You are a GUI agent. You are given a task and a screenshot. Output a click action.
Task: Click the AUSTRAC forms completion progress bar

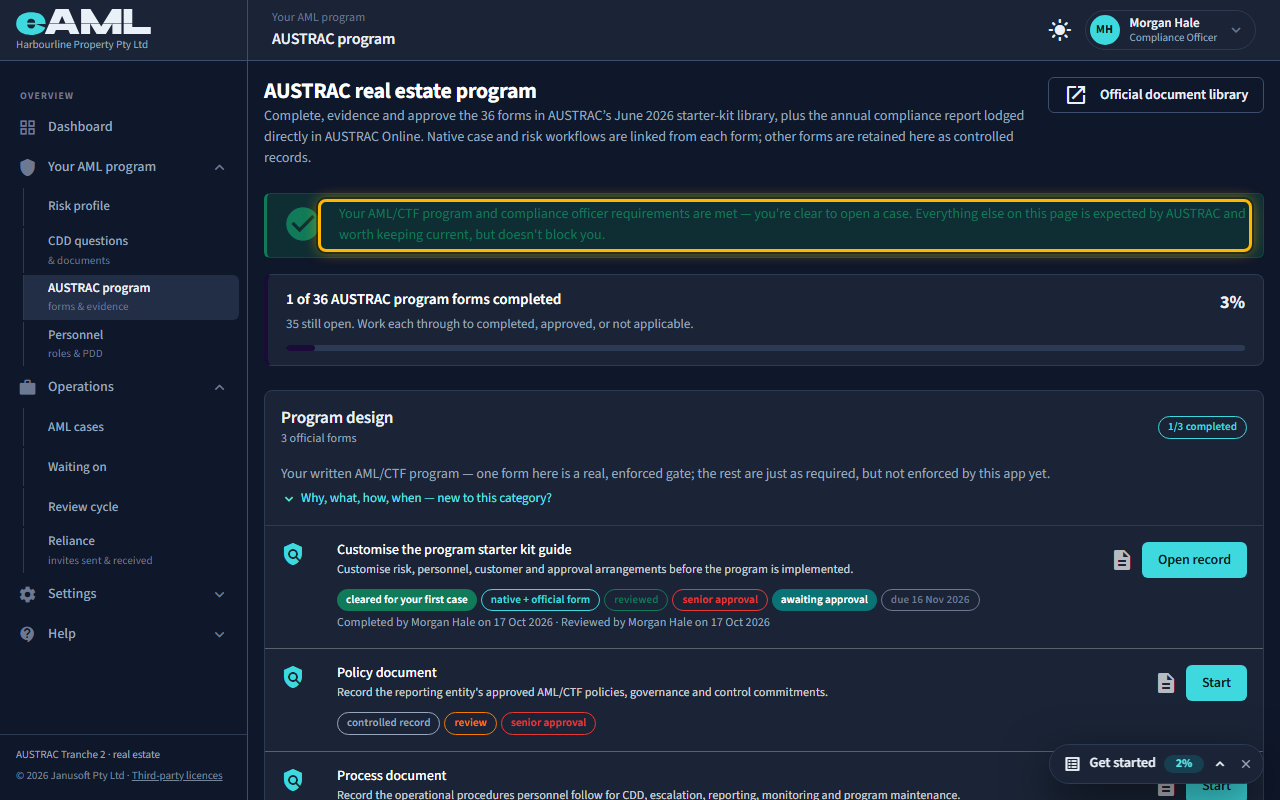tap(765, 348)
